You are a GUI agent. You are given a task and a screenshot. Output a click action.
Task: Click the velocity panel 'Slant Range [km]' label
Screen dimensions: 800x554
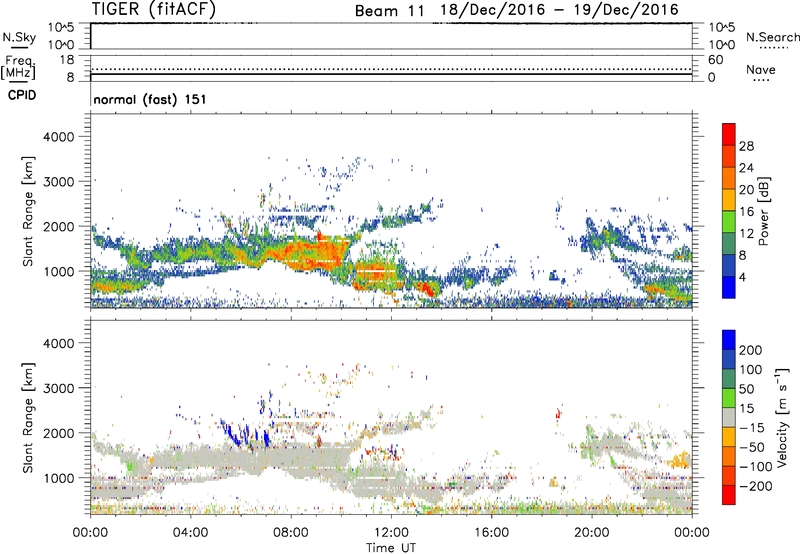coord(28,417)
